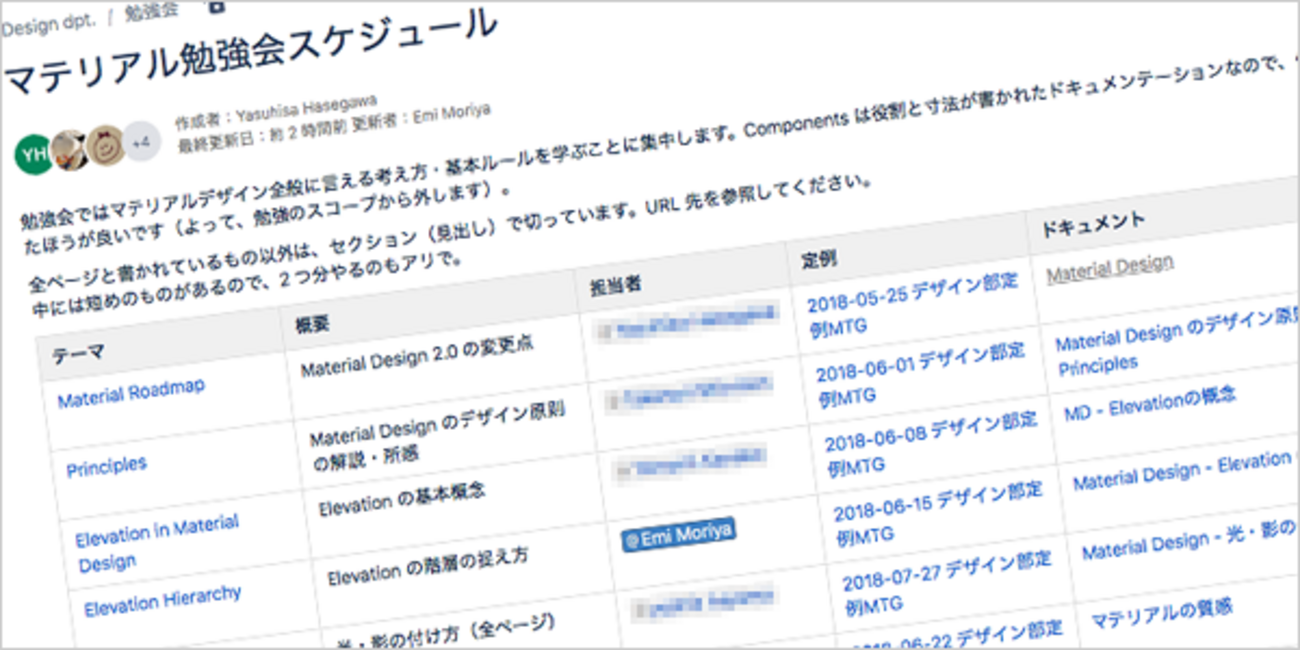Viewport: 1300px width, 650px height.
Task: Open the 2018-05-25 デザイン部定例MTG link
Action: click(913, 302)
